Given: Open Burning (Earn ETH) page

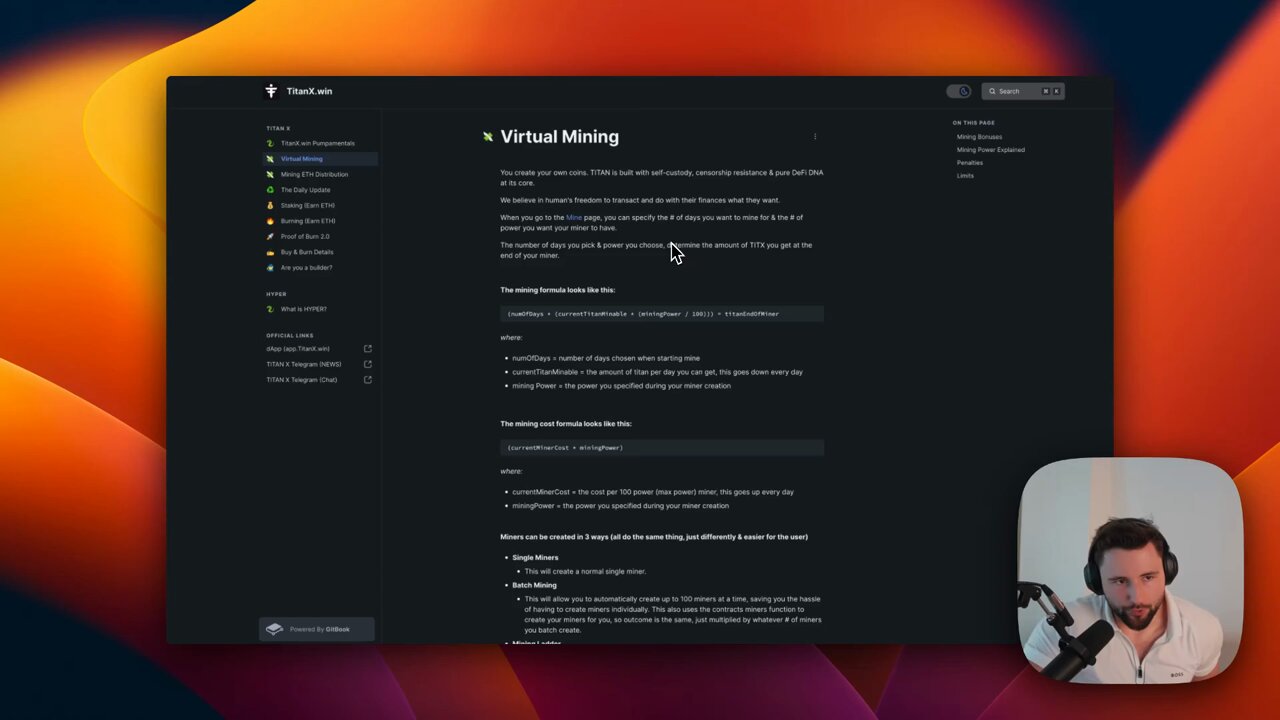Looking at the screenshot, I should [x=308, y=221].
